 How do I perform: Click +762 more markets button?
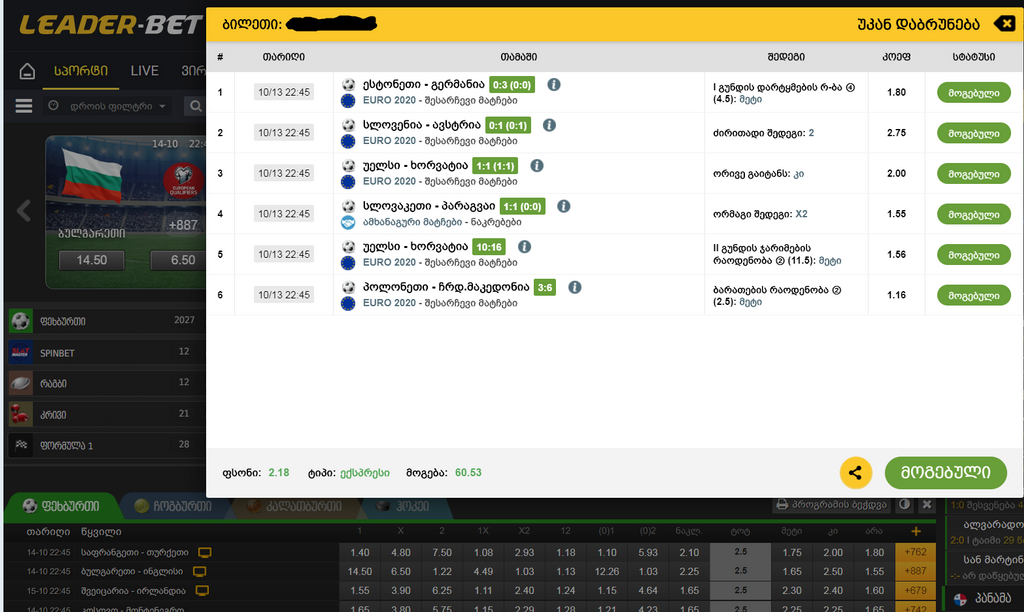[x=916, y=553]
